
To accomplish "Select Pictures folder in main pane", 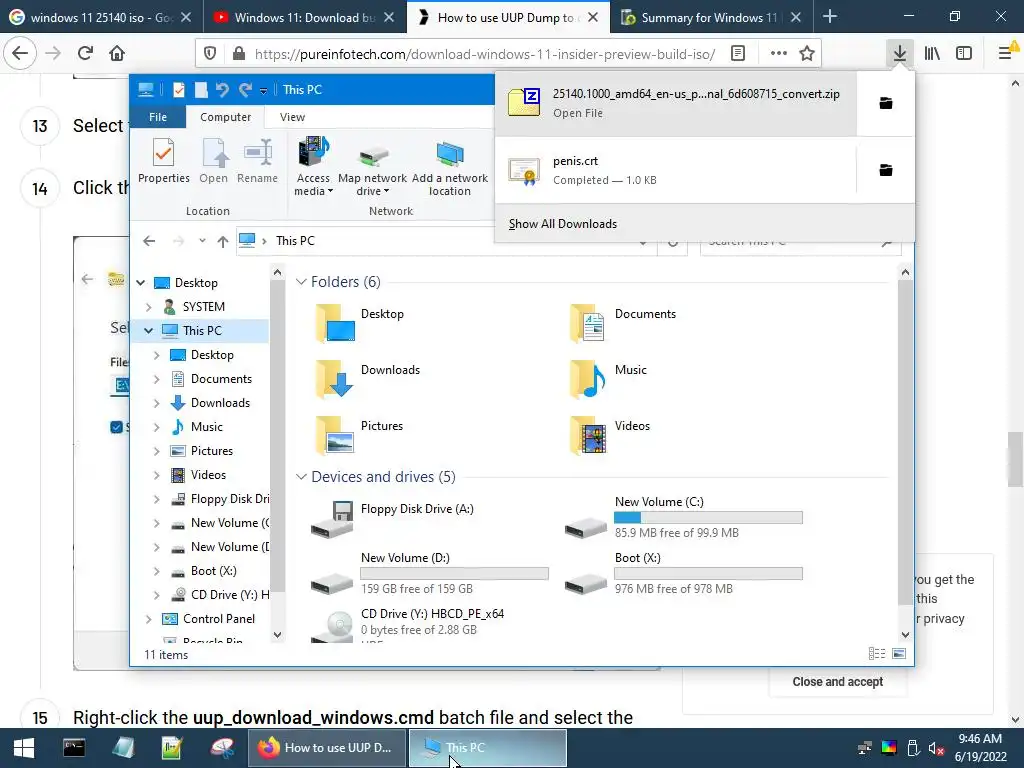I will tap(359, 435).
